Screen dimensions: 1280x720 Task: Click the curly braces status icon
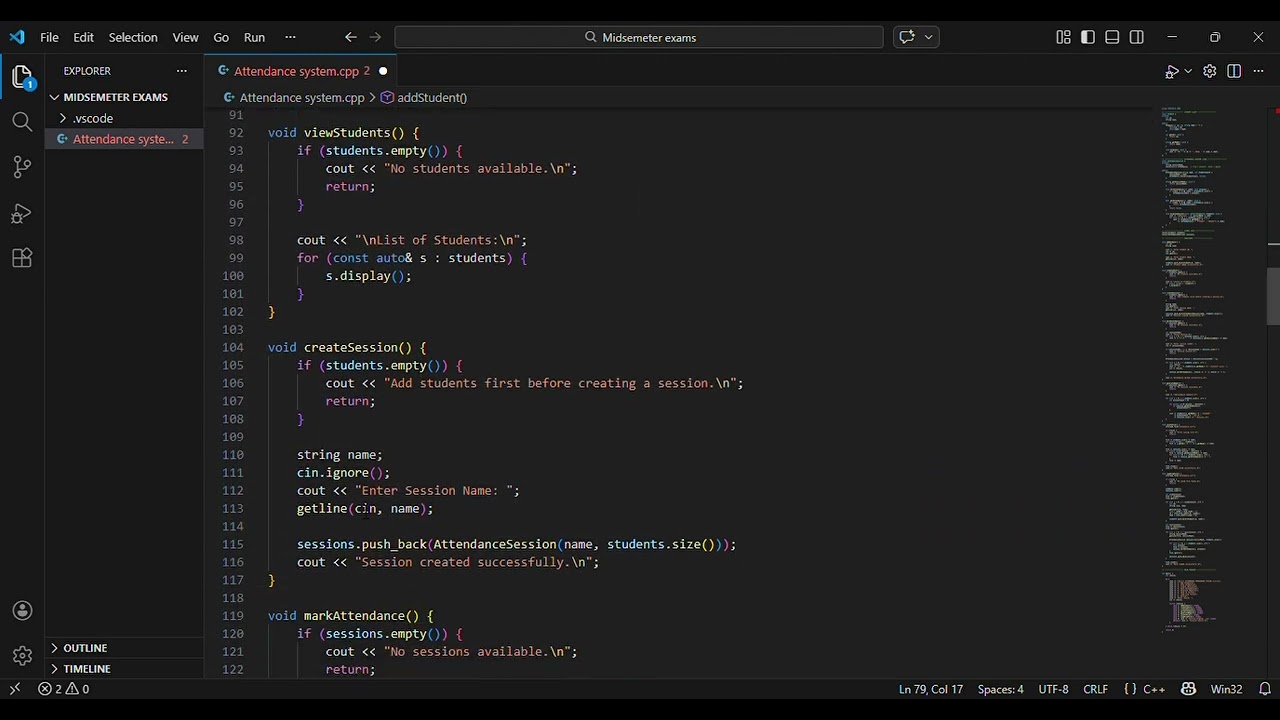click(x=1130, y=689)
